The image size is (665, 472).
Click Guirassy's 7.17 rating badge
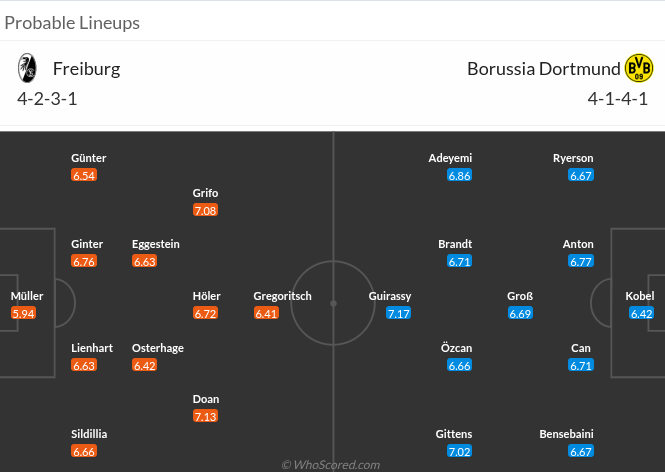coord(399,313)
